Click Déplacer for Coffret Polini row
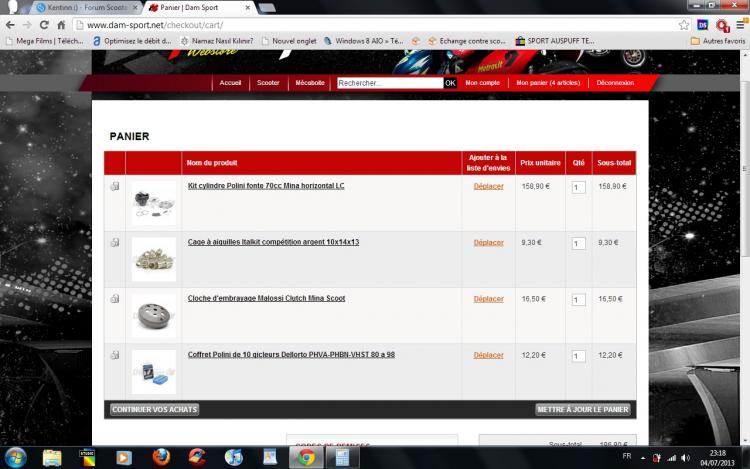The height and width of the screenshot is (469, 750). [x=488, y=355]
